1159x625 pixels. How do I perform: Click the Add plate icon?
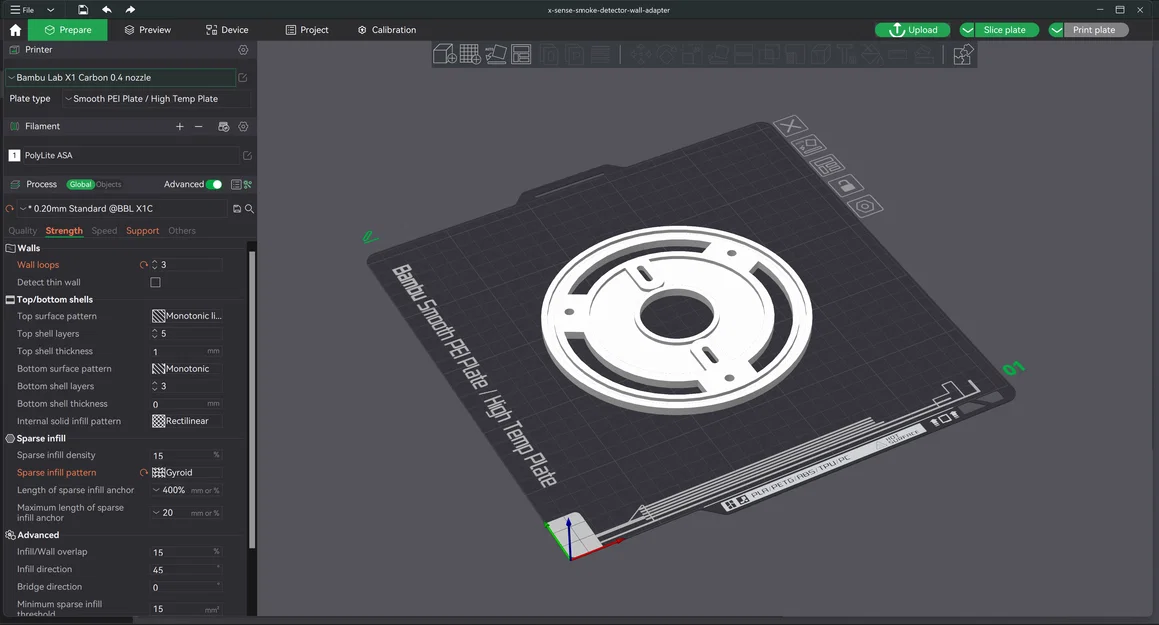[x=470, y=54]
